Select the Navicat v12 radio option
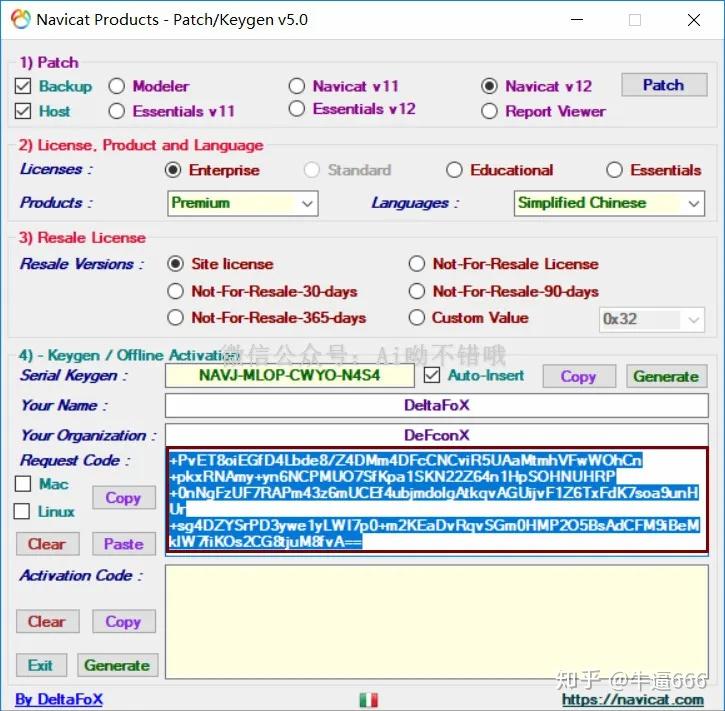Image resolution: width=725 pixels, height=711 pixels. tap(489, 86)
